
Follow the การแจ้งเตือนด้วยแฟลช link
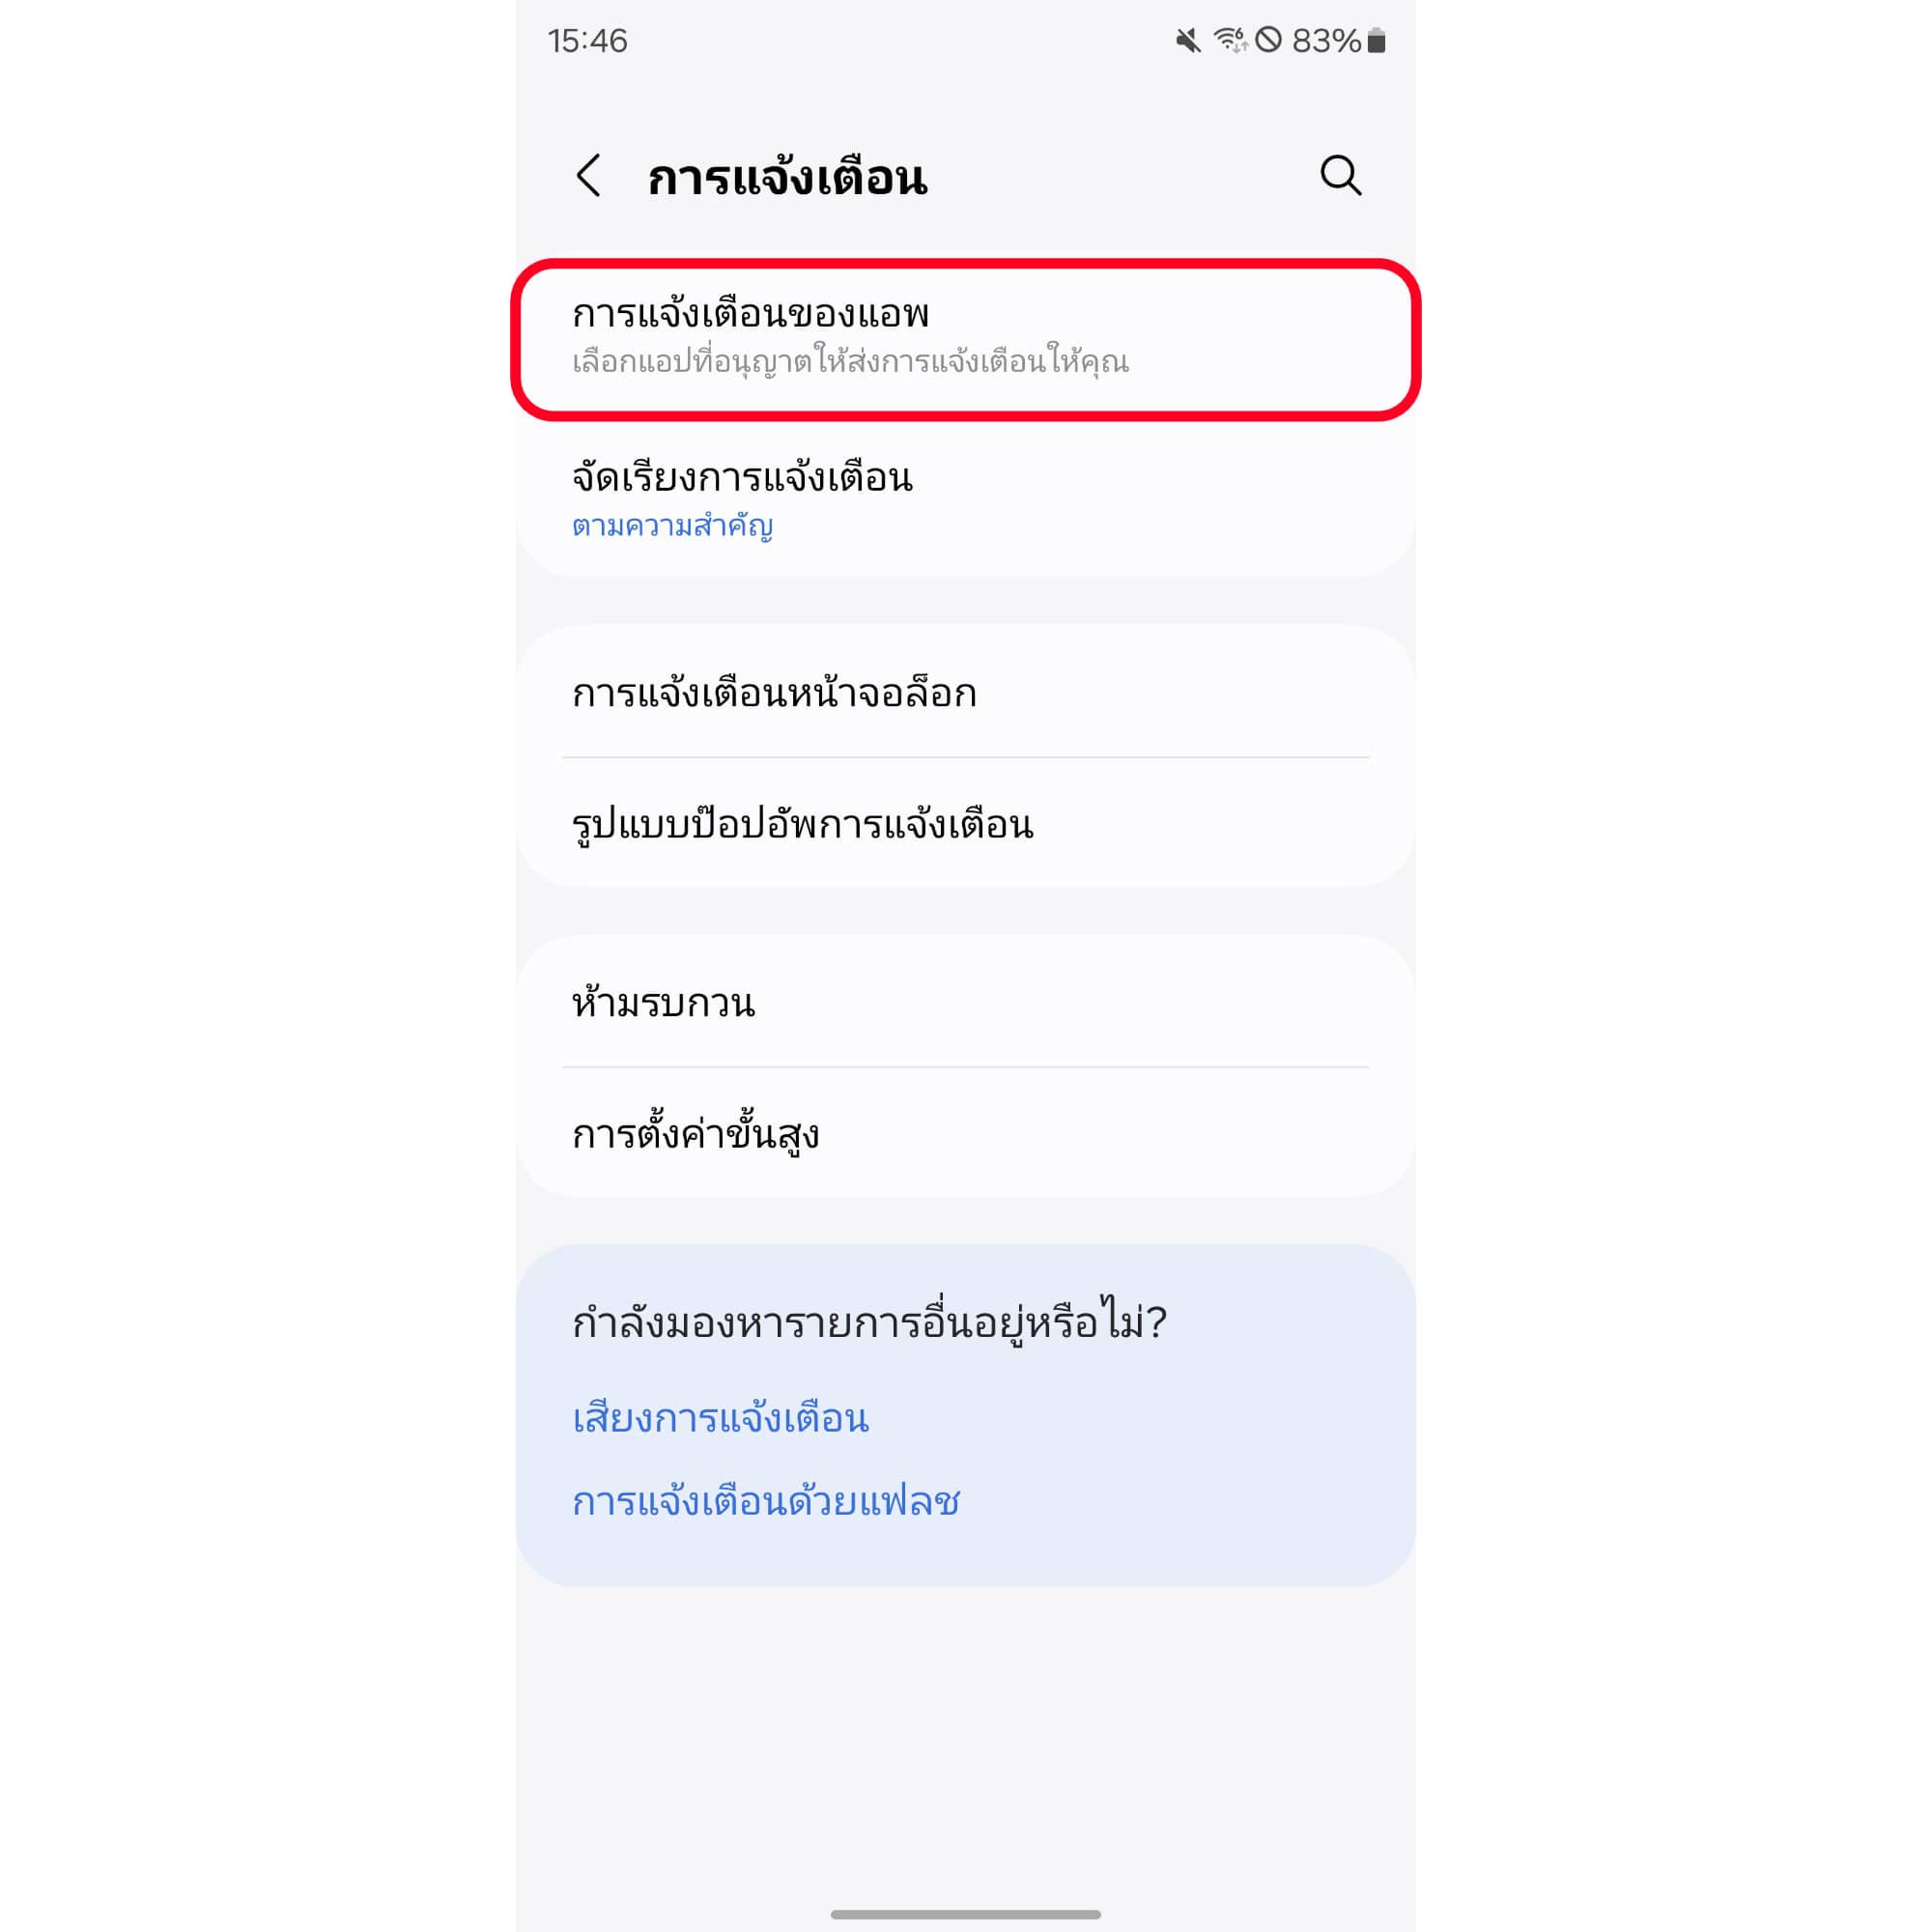tap(766, 1501)
